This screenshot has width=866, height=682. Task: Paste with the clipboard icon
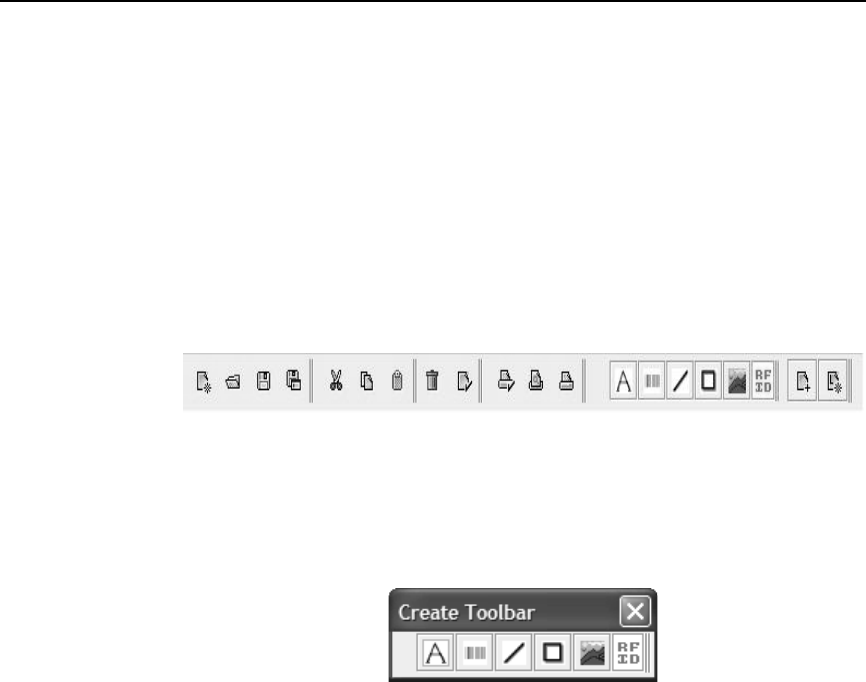tap(397, 380)
